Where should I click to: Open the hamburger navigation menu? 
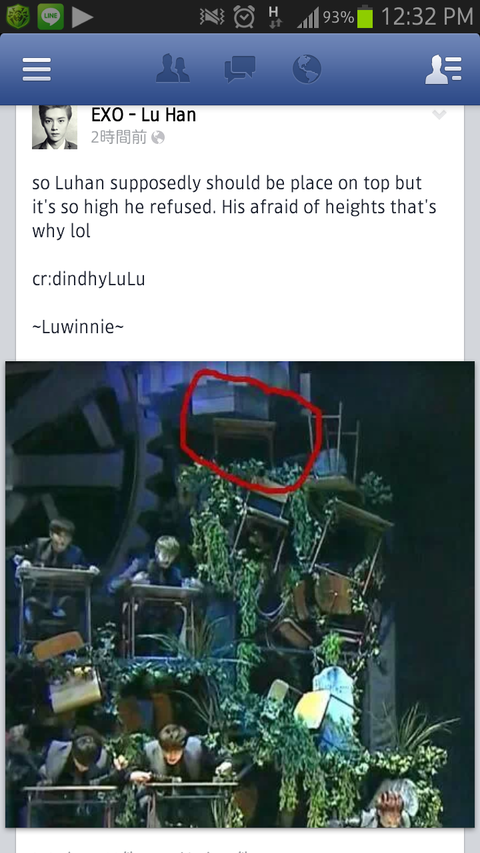coord(36,70)
